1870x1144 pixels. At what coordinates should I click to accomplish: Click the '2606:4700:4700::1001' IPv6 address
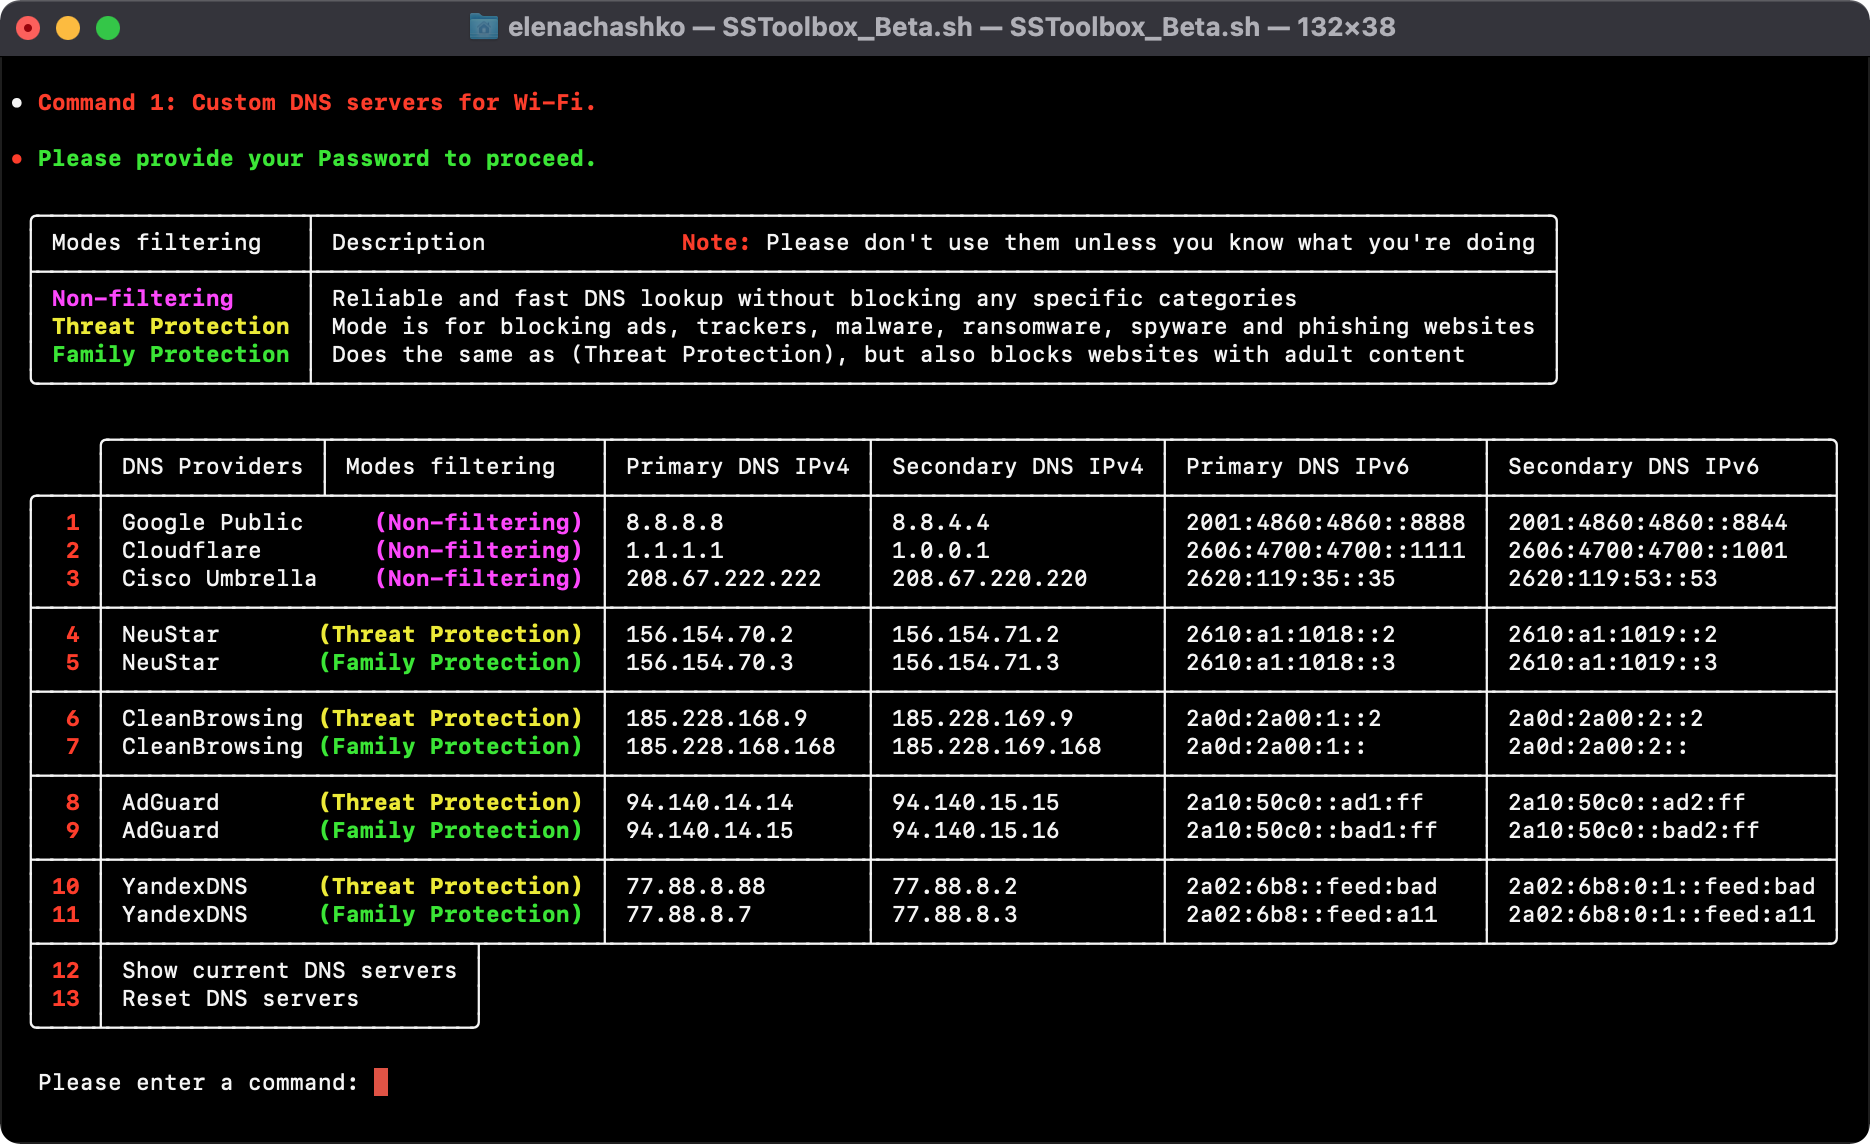[x=1648, y=551]
